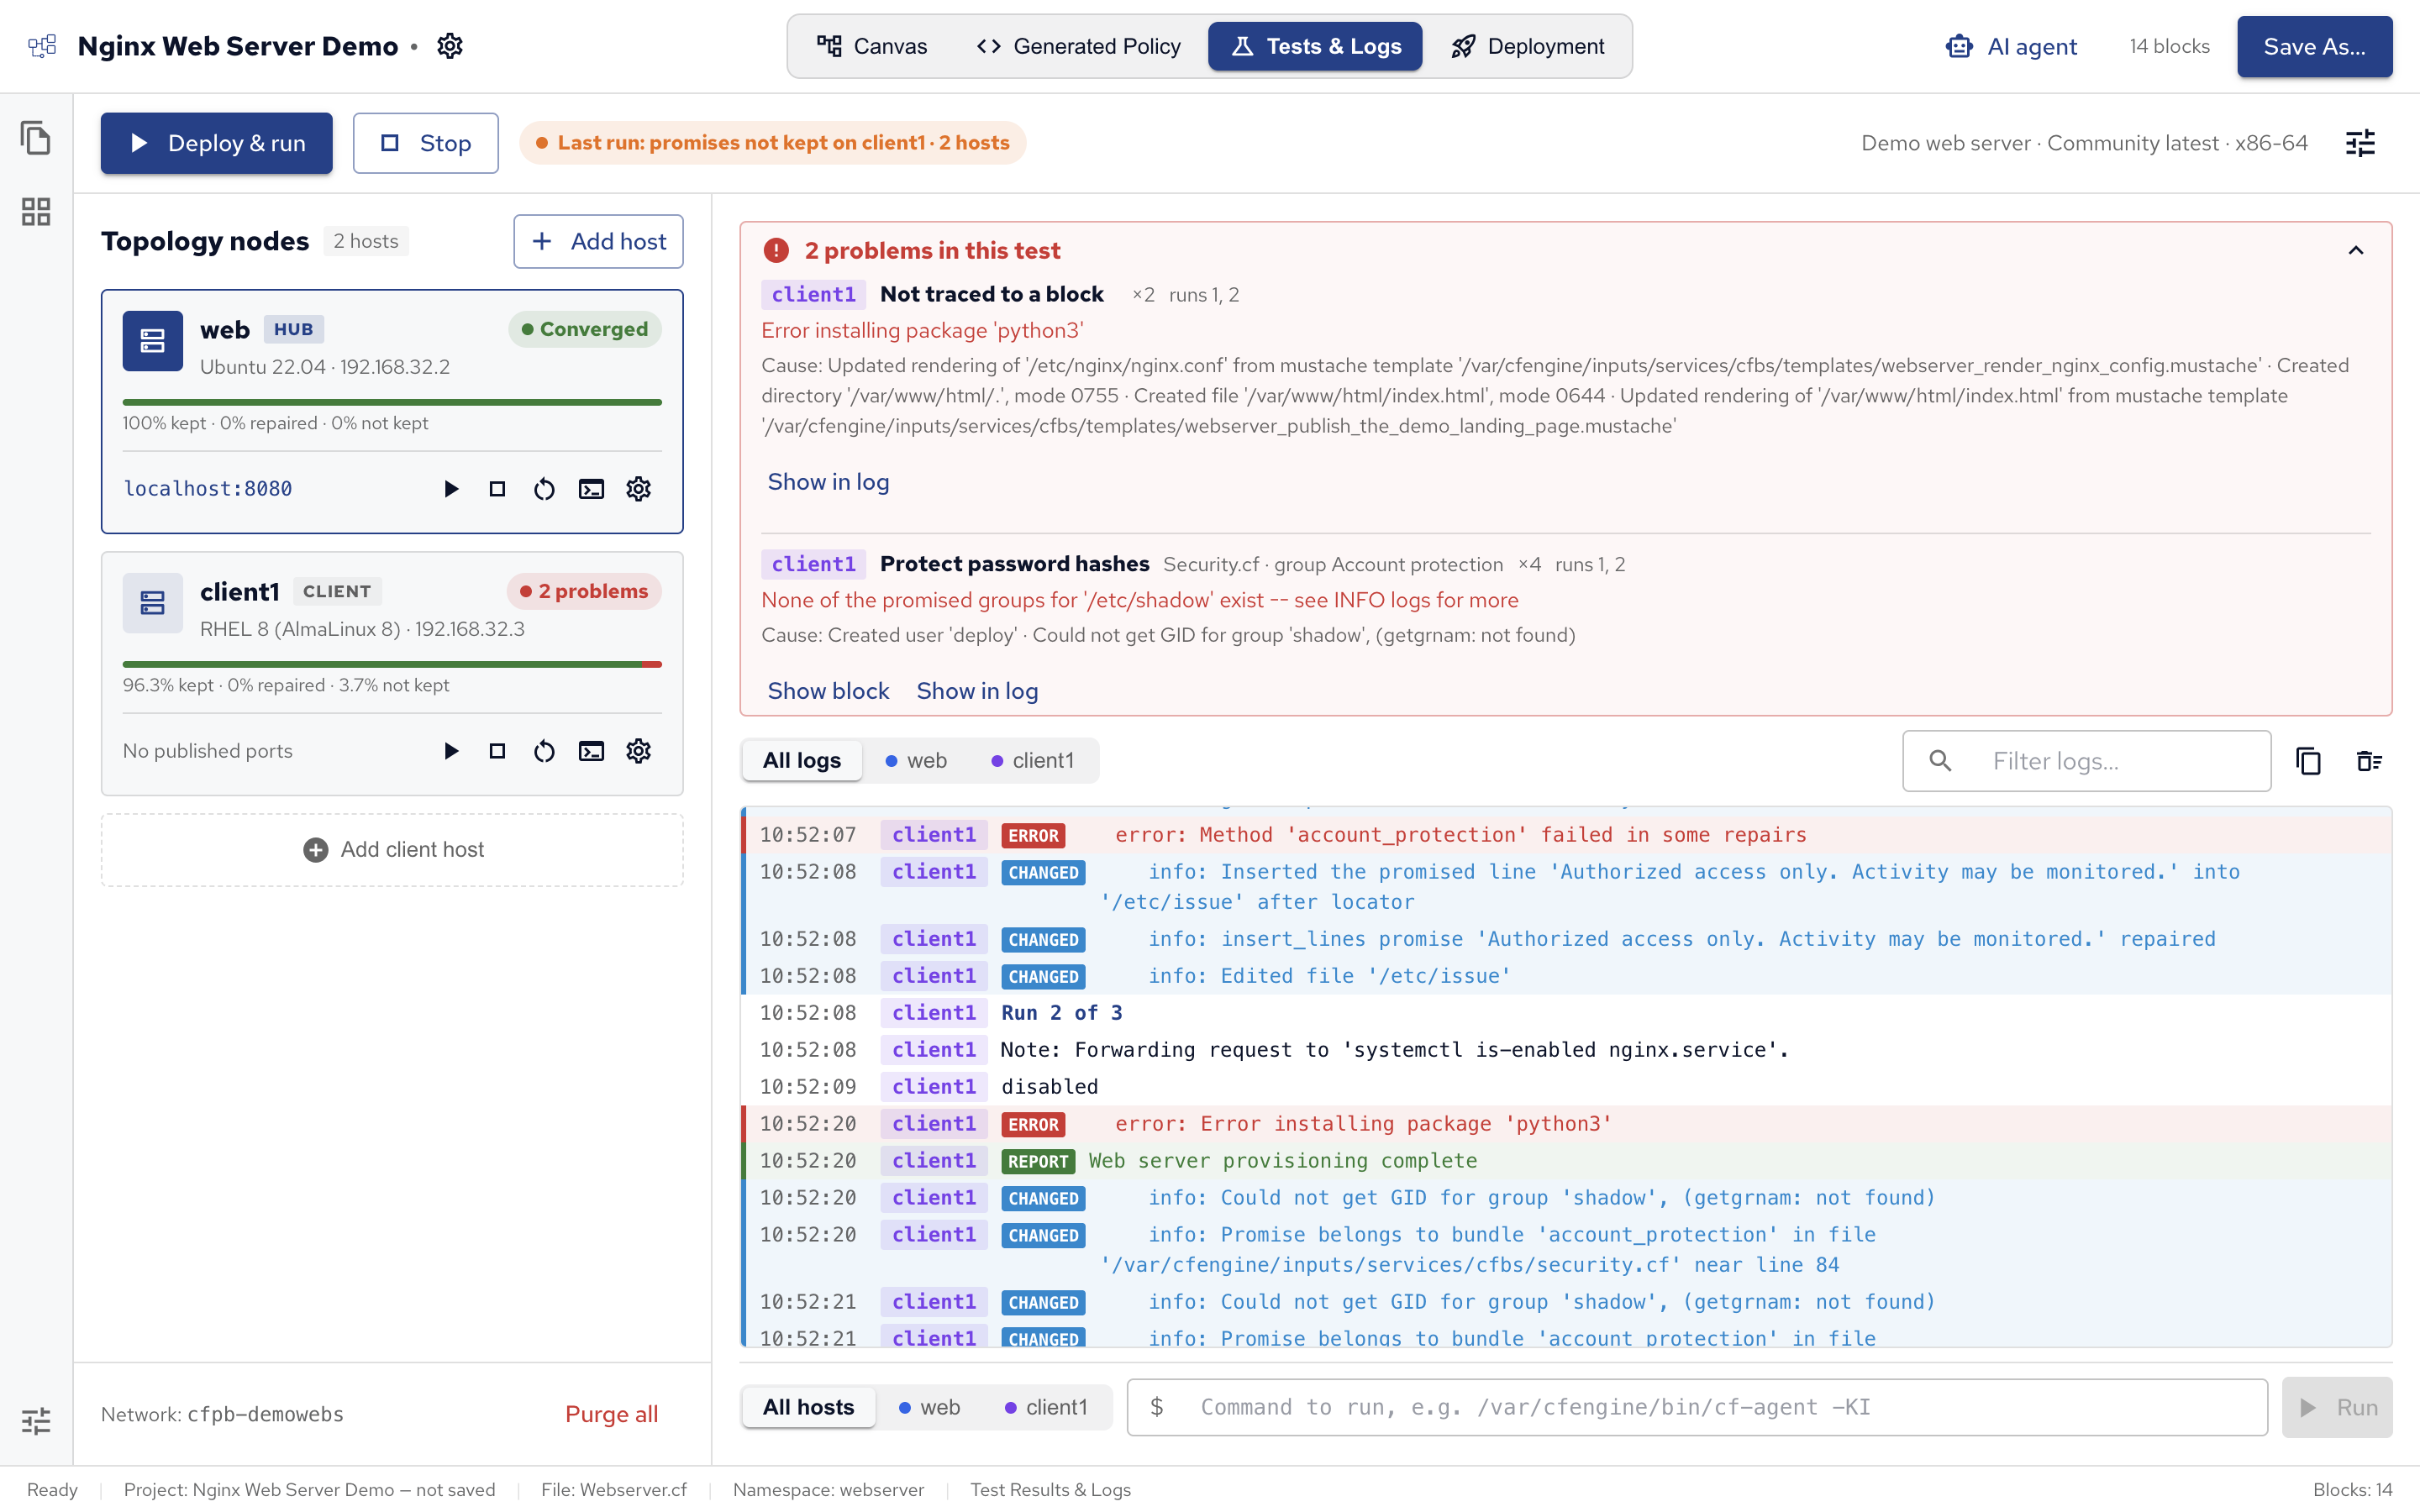Screen dimensions: 2420x1512
Task: Click Add client host placeholder
Action: tap(392, 850)
